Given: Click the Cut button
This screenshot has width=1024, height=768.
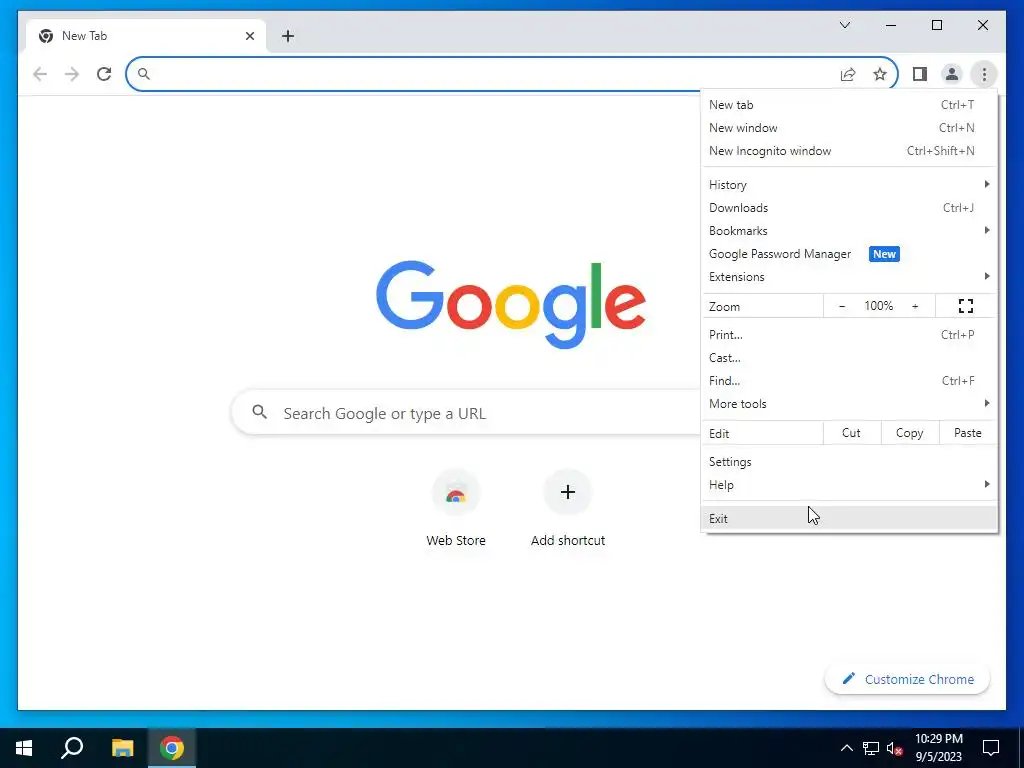Looking at the screenshot, I should (x=851, y=433).
